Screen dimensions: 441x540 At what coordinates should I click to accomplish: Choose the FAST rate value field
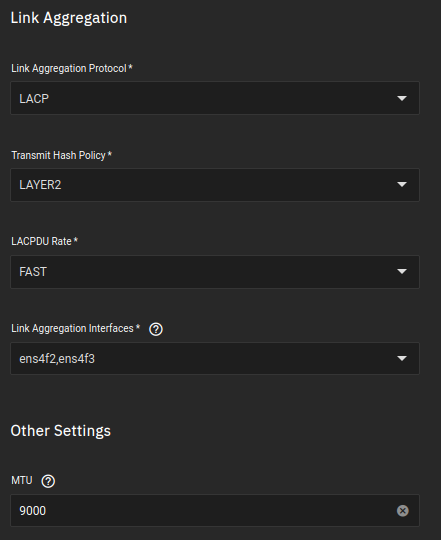click(215, 272)
